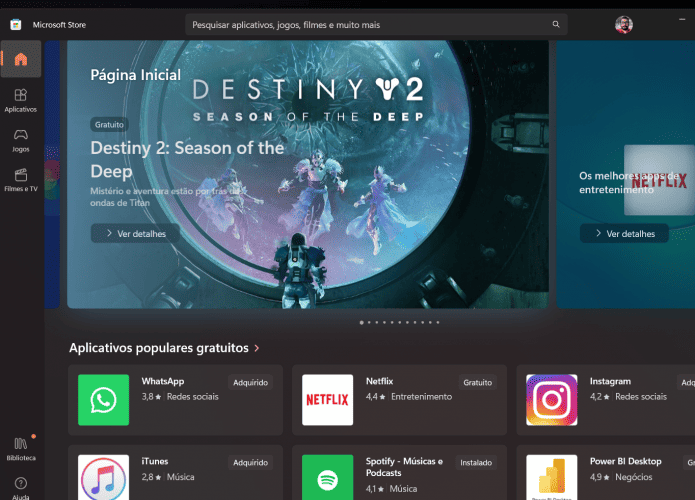Select the last carousel page dot

tap(437, 322)
